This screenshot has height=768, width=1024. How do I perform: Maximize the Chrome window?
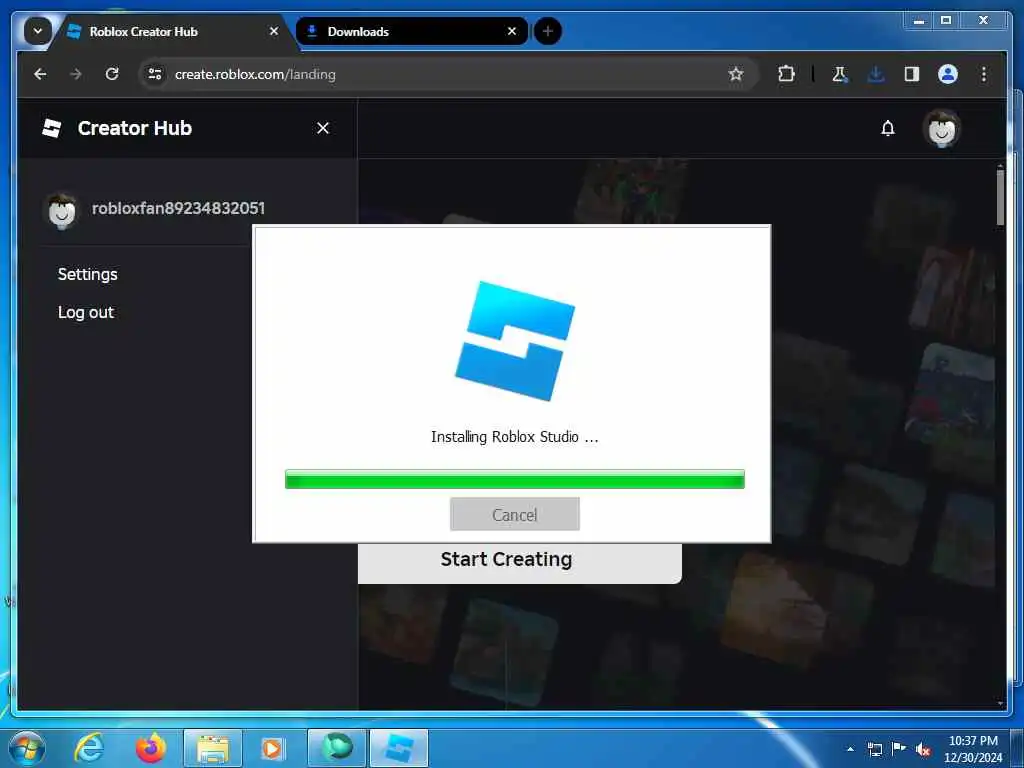pyautogui.click(x=946, y=21)
